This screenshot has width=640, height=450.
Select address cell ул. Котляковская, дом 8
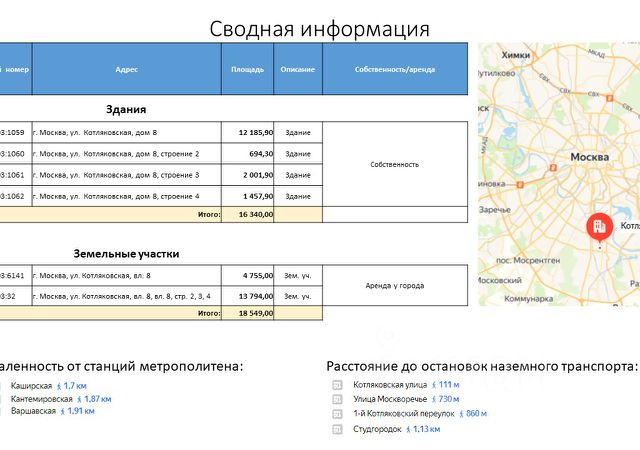tap(127, 132)
